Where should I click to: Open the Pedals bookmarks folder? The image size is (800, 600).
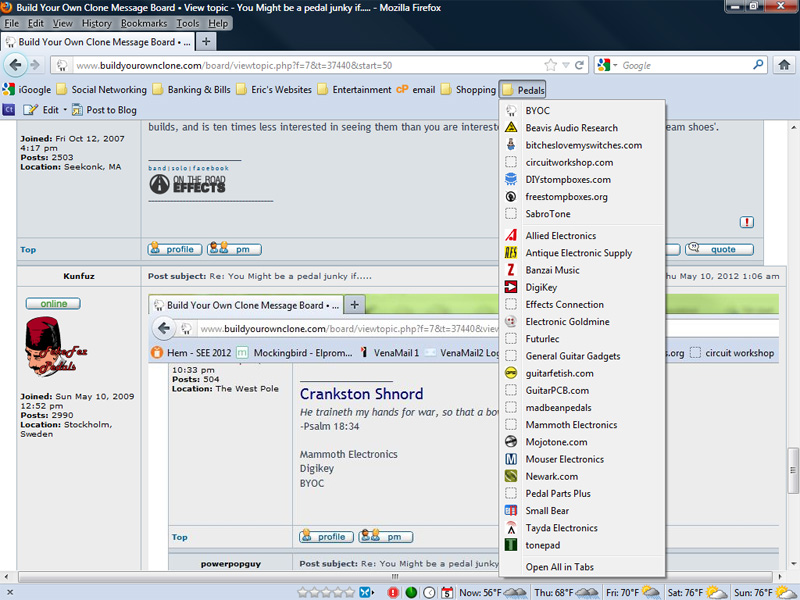pyautogui.click(x=523, y=90)
